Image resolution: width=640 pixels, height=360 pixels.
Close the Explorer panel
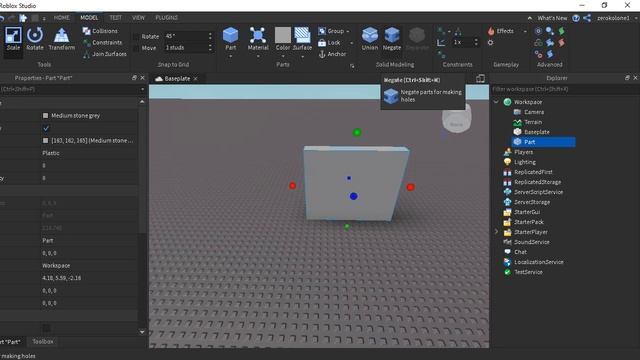click(636, 78)
